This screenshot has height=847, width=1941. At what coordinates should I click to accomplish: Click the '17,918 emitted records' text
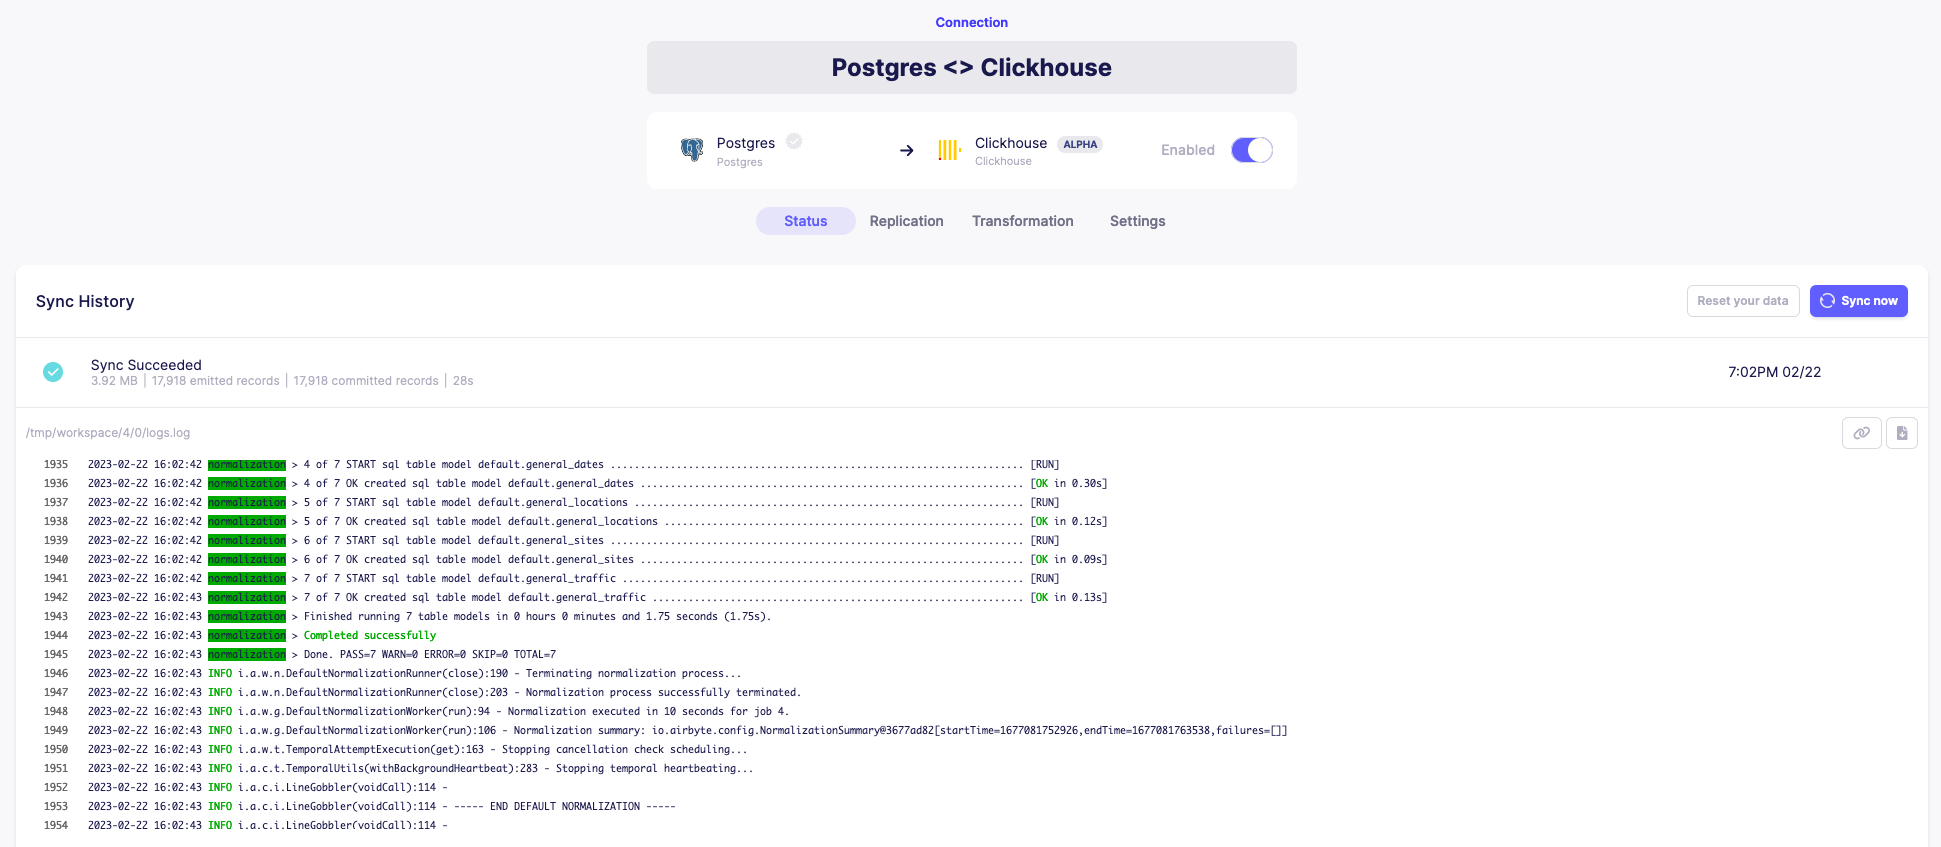point(216,381)
